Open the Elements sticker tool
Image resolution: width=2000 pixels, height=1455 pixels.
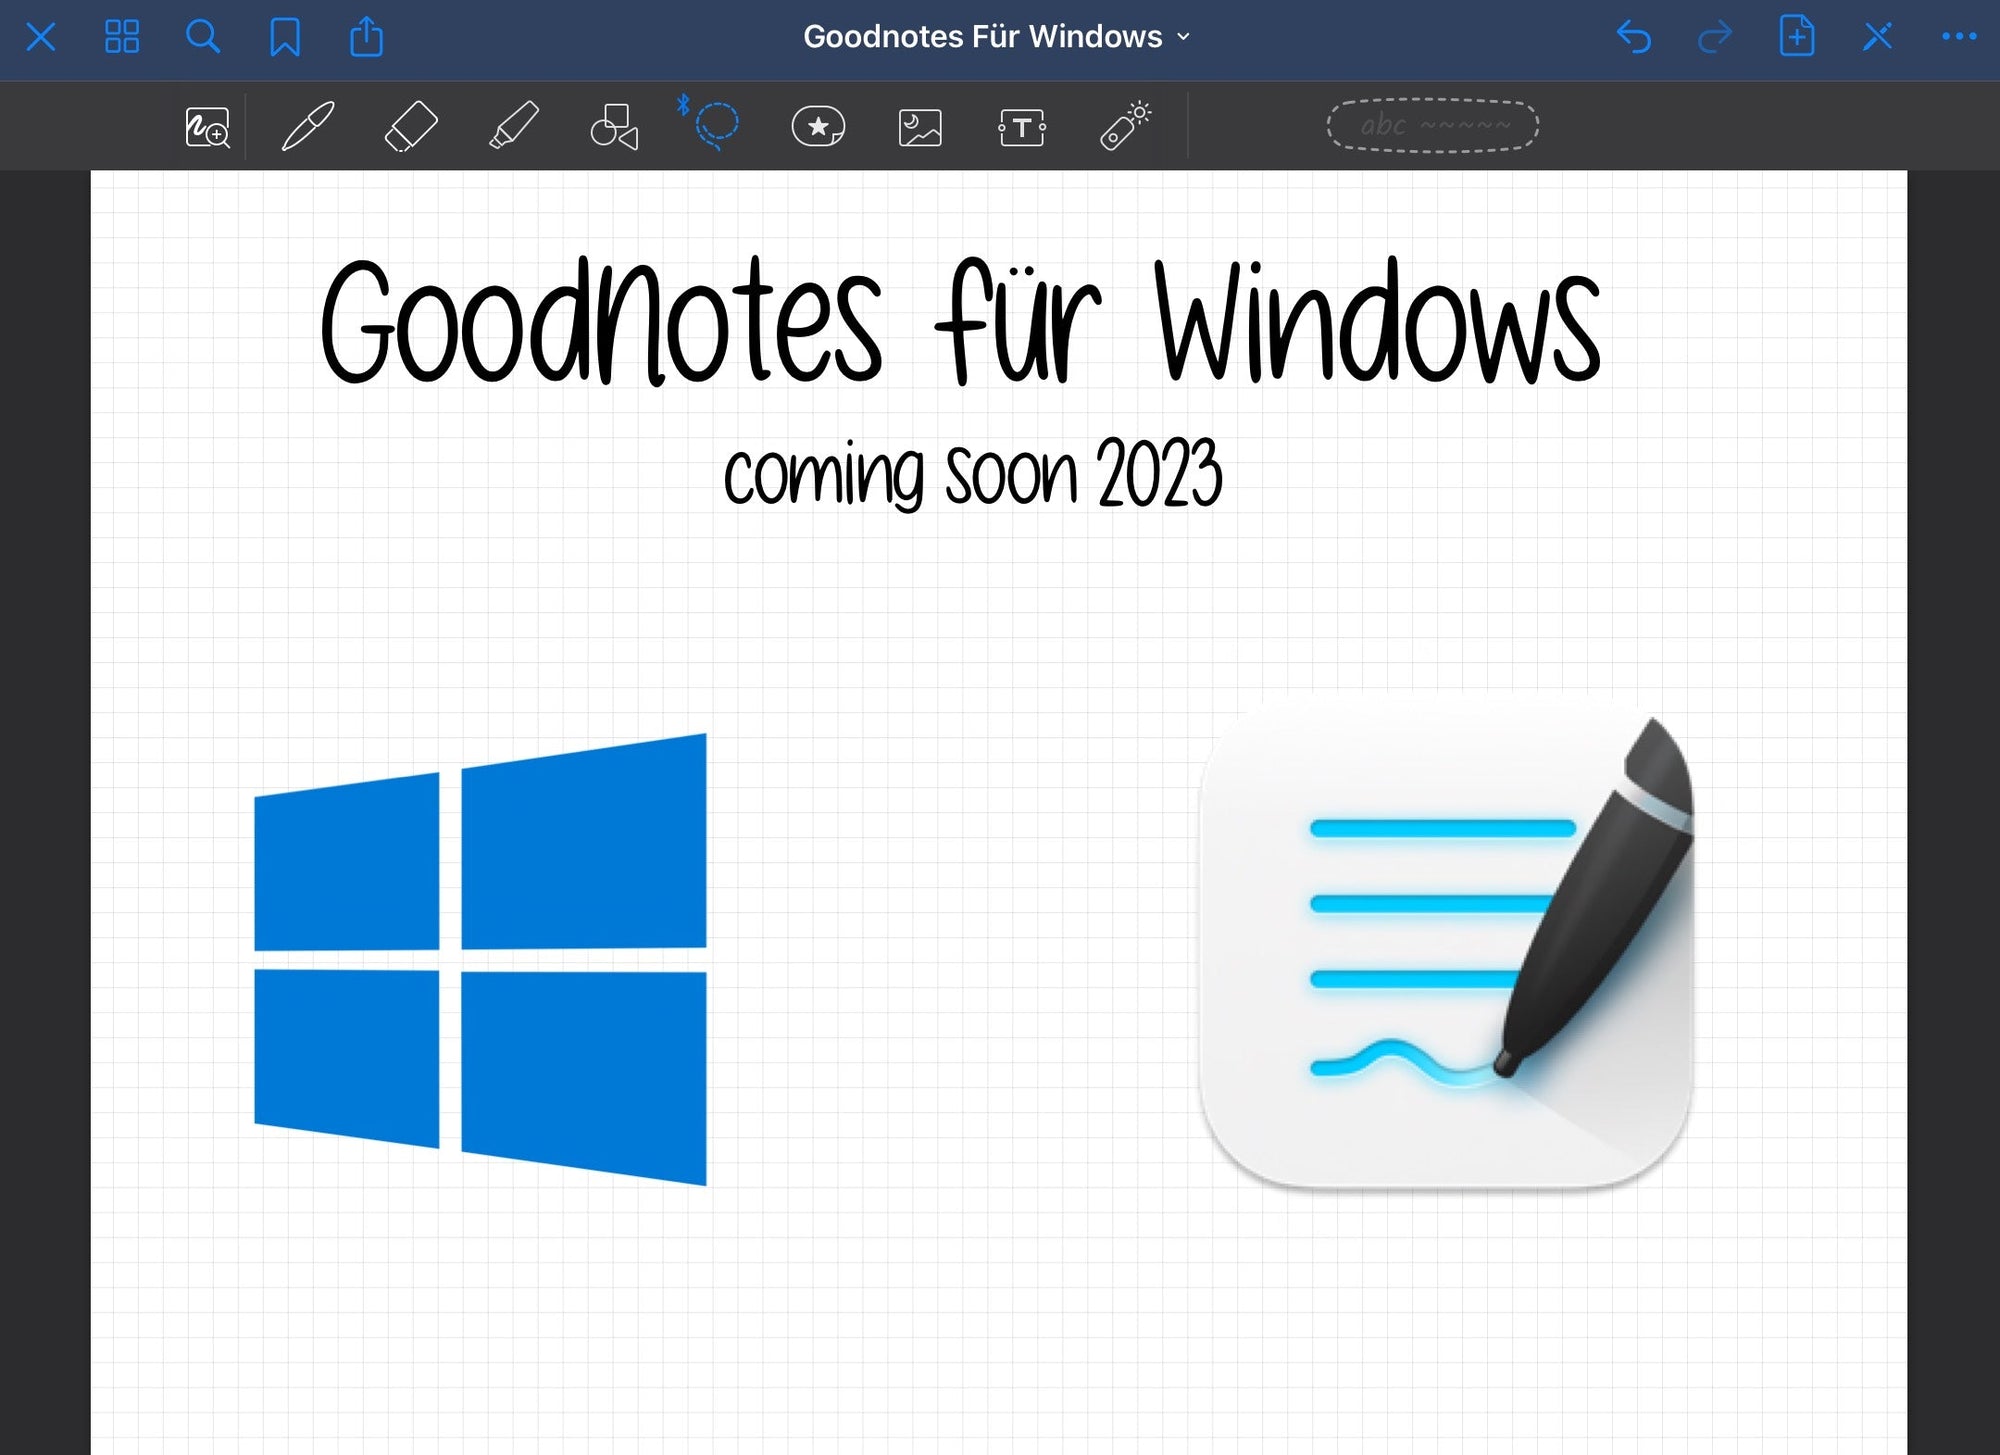(818, 126)
